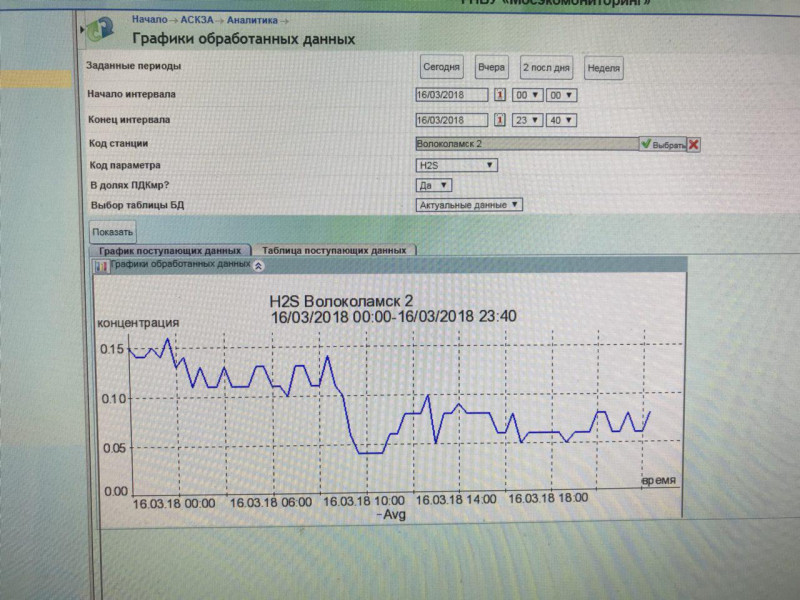Screen dimensions: 800x600
Task: Click green checkmark Выбрать station button
Action: tap(663, 144)
